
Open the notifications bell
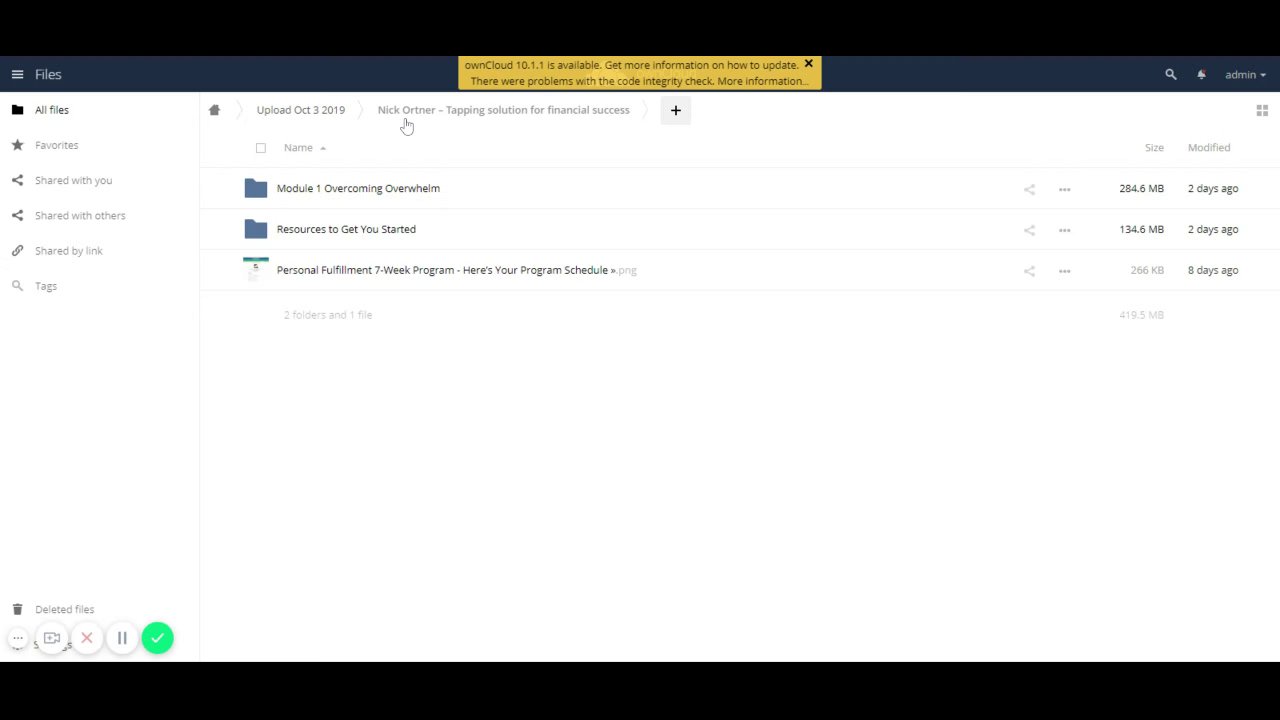coord(1201,74)
